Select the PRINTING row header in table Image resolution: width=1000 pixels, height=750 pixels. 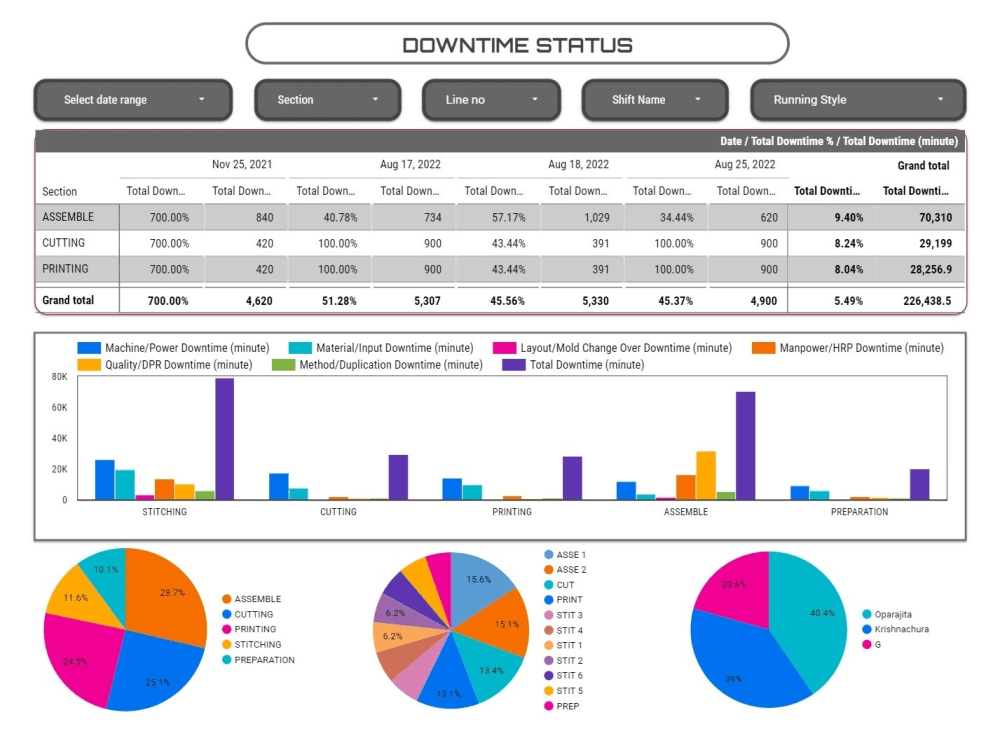click(x=66, y=269)
